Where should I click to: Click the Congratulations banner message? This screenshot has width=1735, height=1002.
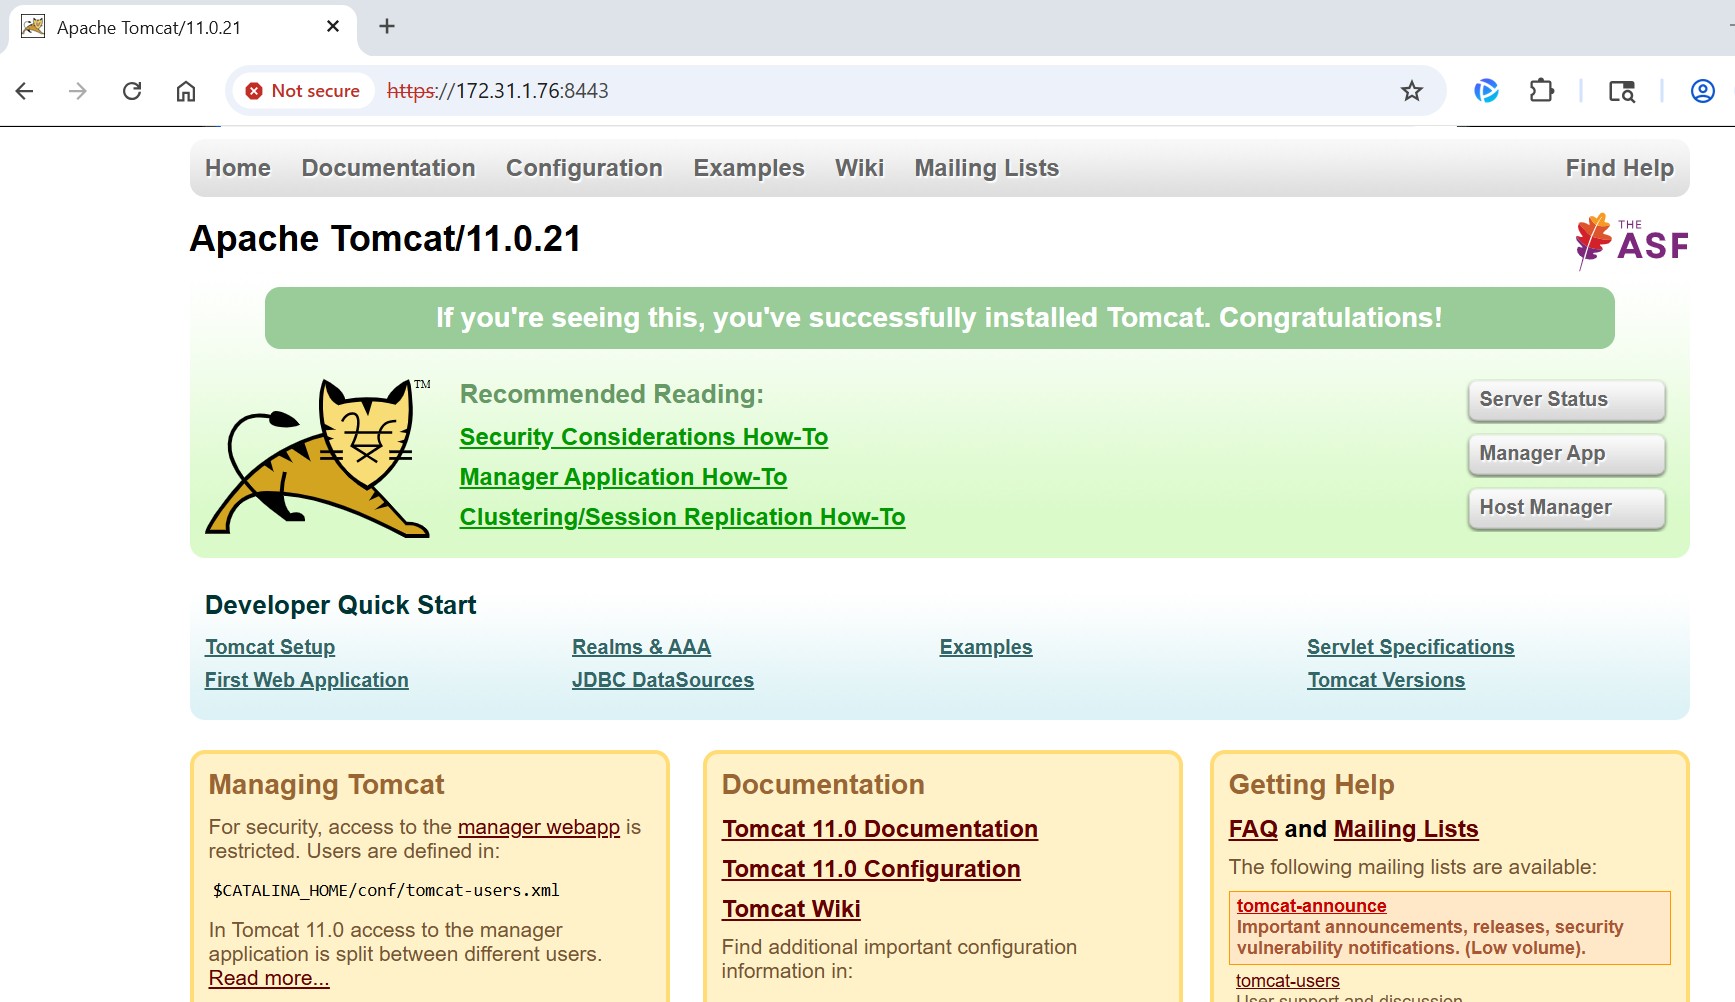click(939, 318)
